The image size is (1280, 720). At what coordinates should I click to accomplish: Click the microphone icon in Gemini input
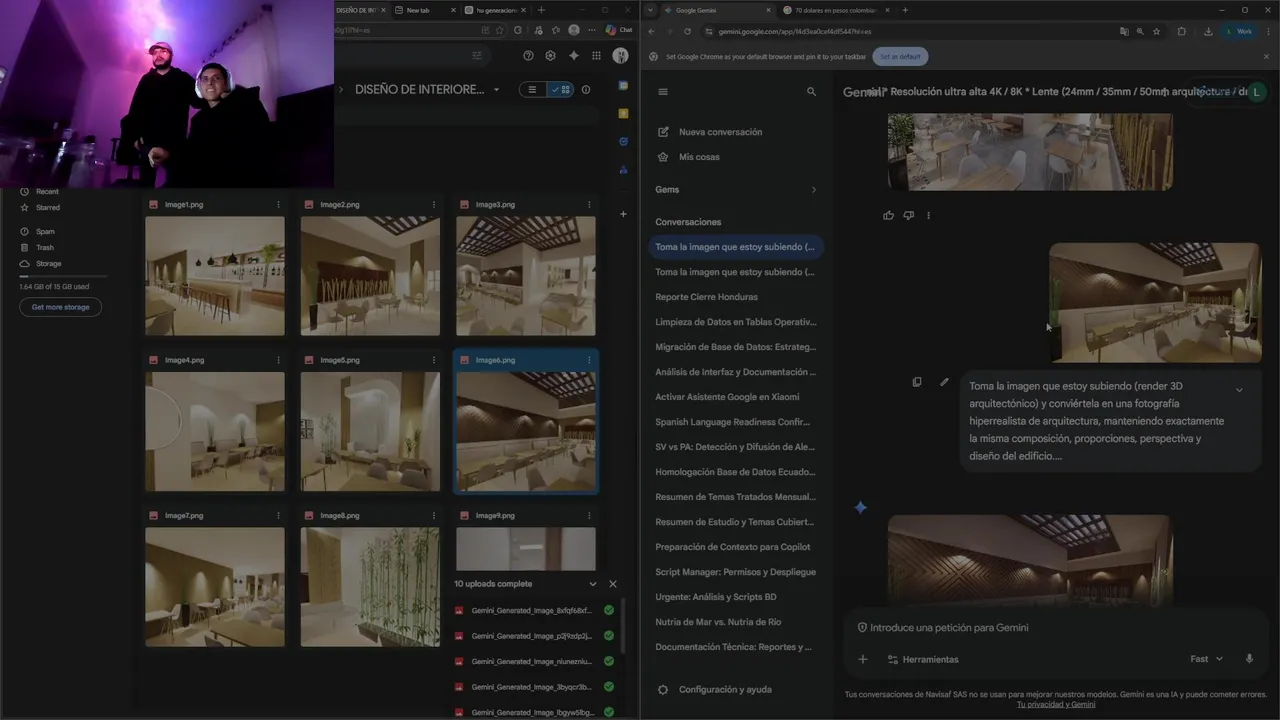[x=1249, y=659]
